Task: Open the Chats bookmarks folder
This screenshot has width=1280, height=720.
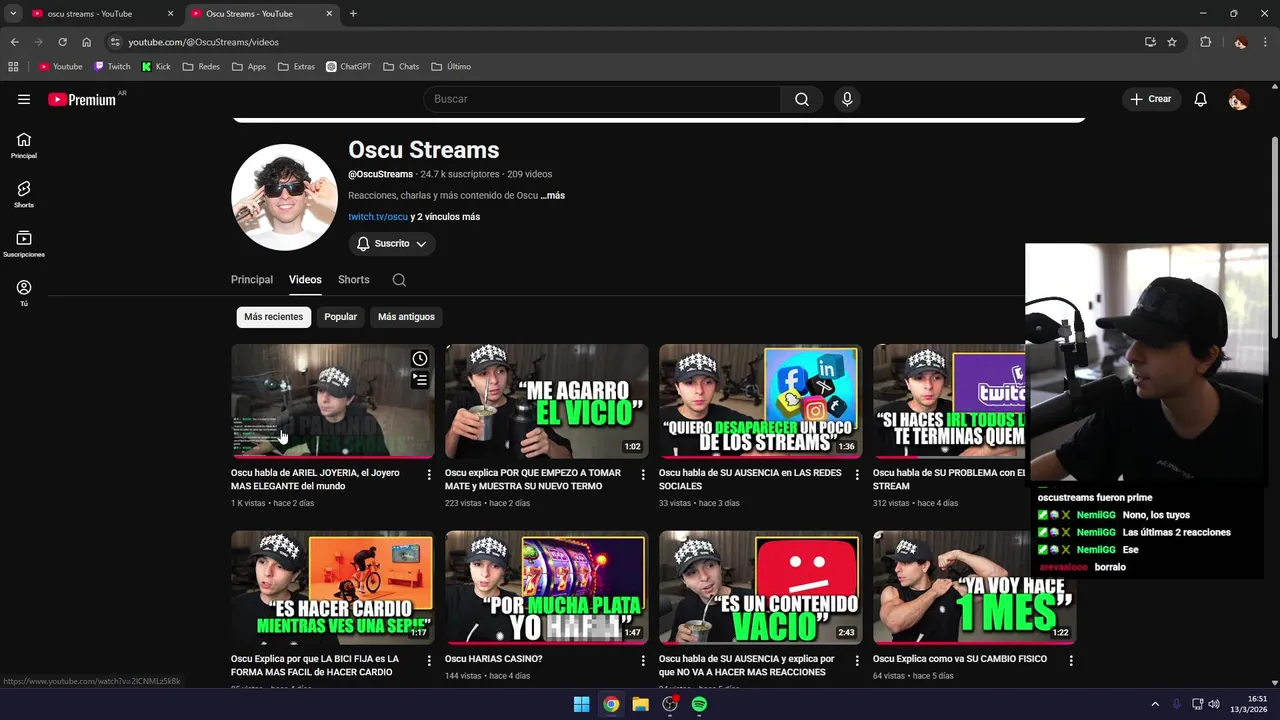Action: [x=401, y=67]
